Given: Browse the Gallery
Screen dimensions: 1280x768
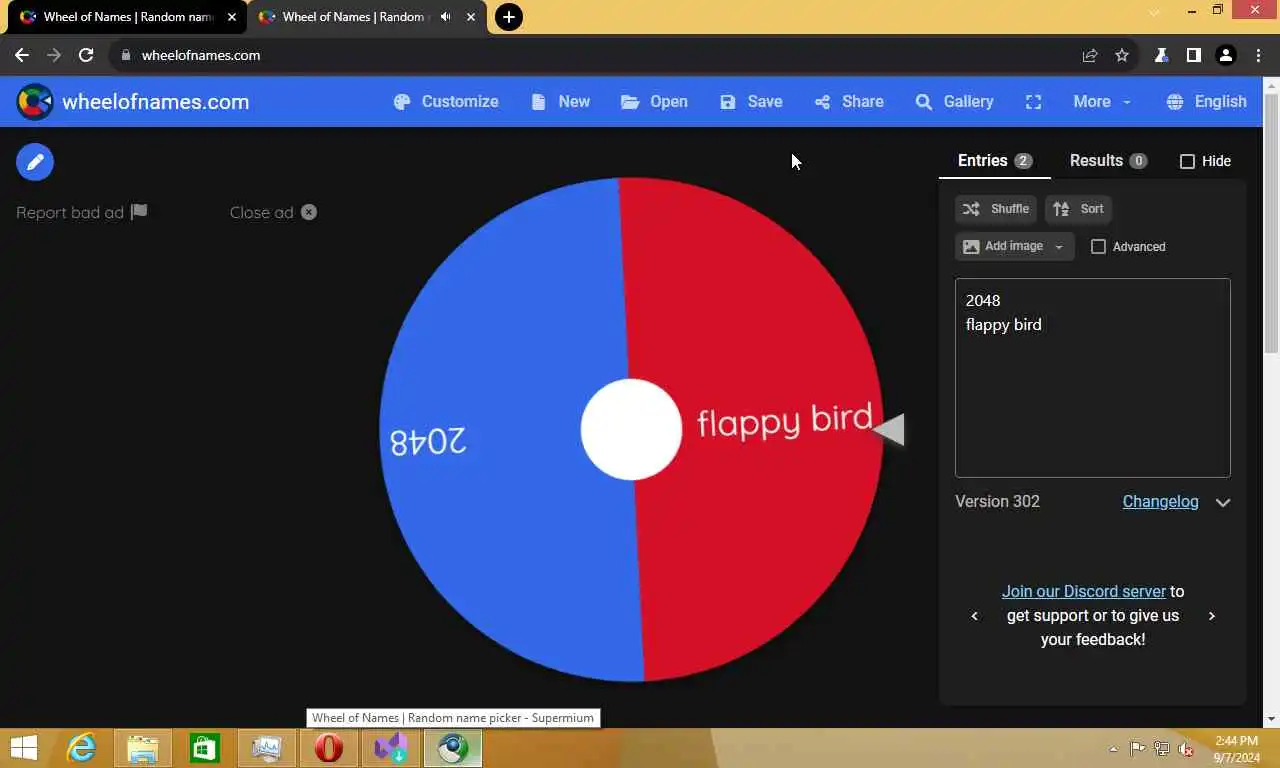Looking at the screenshot, I should click(954, 102).
